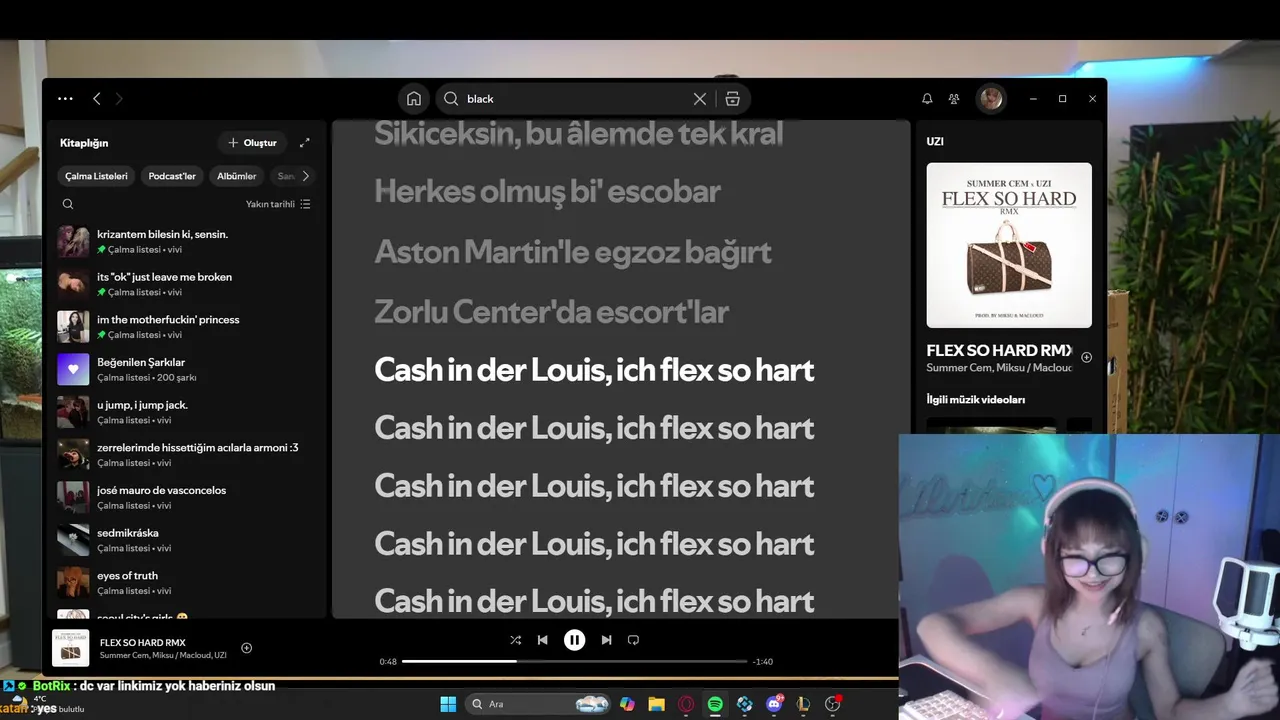Toggle repeat mode

pyautogui.click(x=633, y=640)
